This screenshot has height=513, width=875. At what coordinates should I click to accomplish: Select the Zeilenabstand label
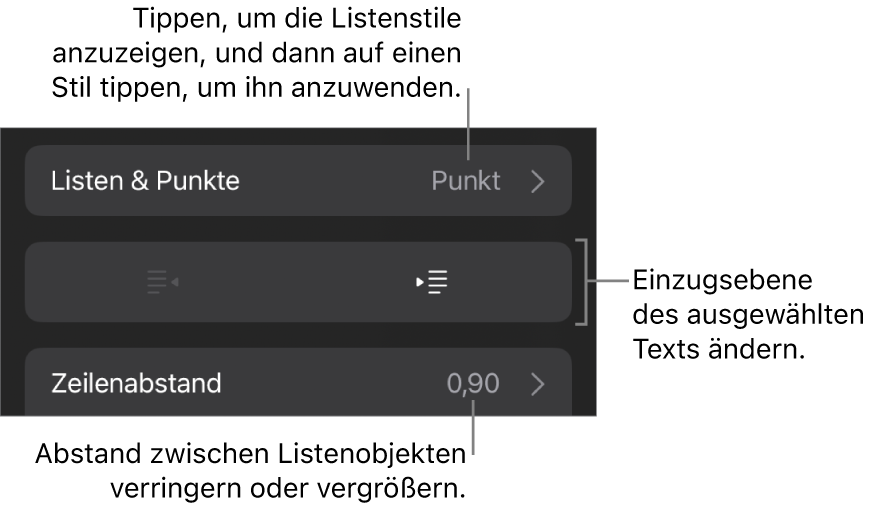(x=135, y=382)
